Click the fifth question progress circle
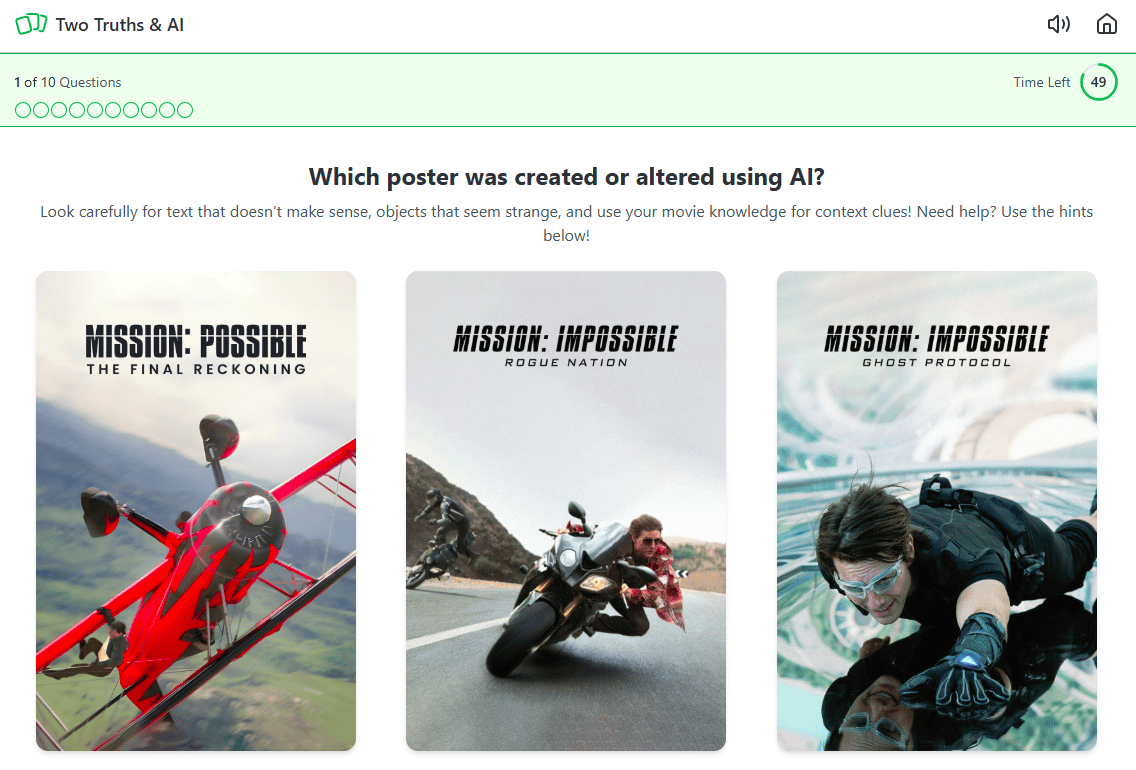This screenshot has width=1136, height=770. coord(95,110)
